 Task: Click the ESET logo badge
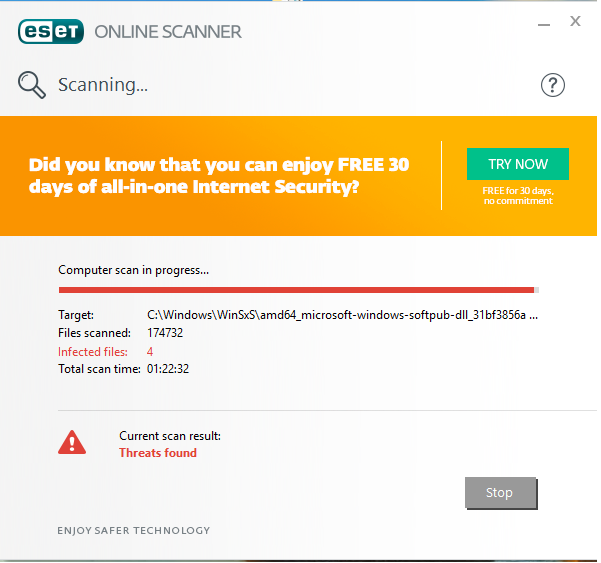tap(51, 31)
